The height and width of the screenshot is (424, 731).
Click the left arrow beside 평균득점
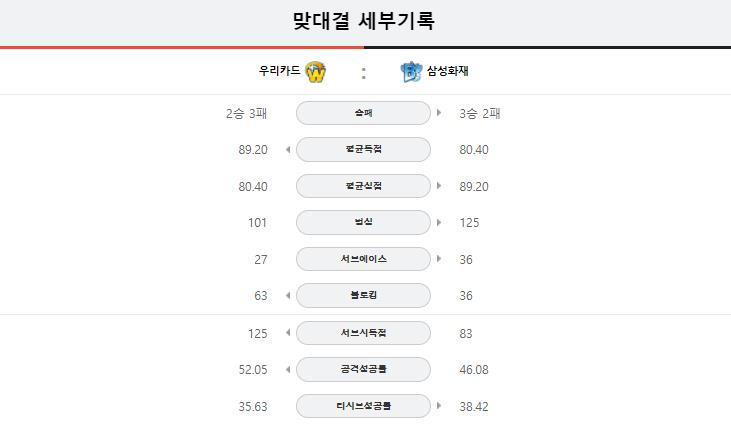(x=288, y=149)
